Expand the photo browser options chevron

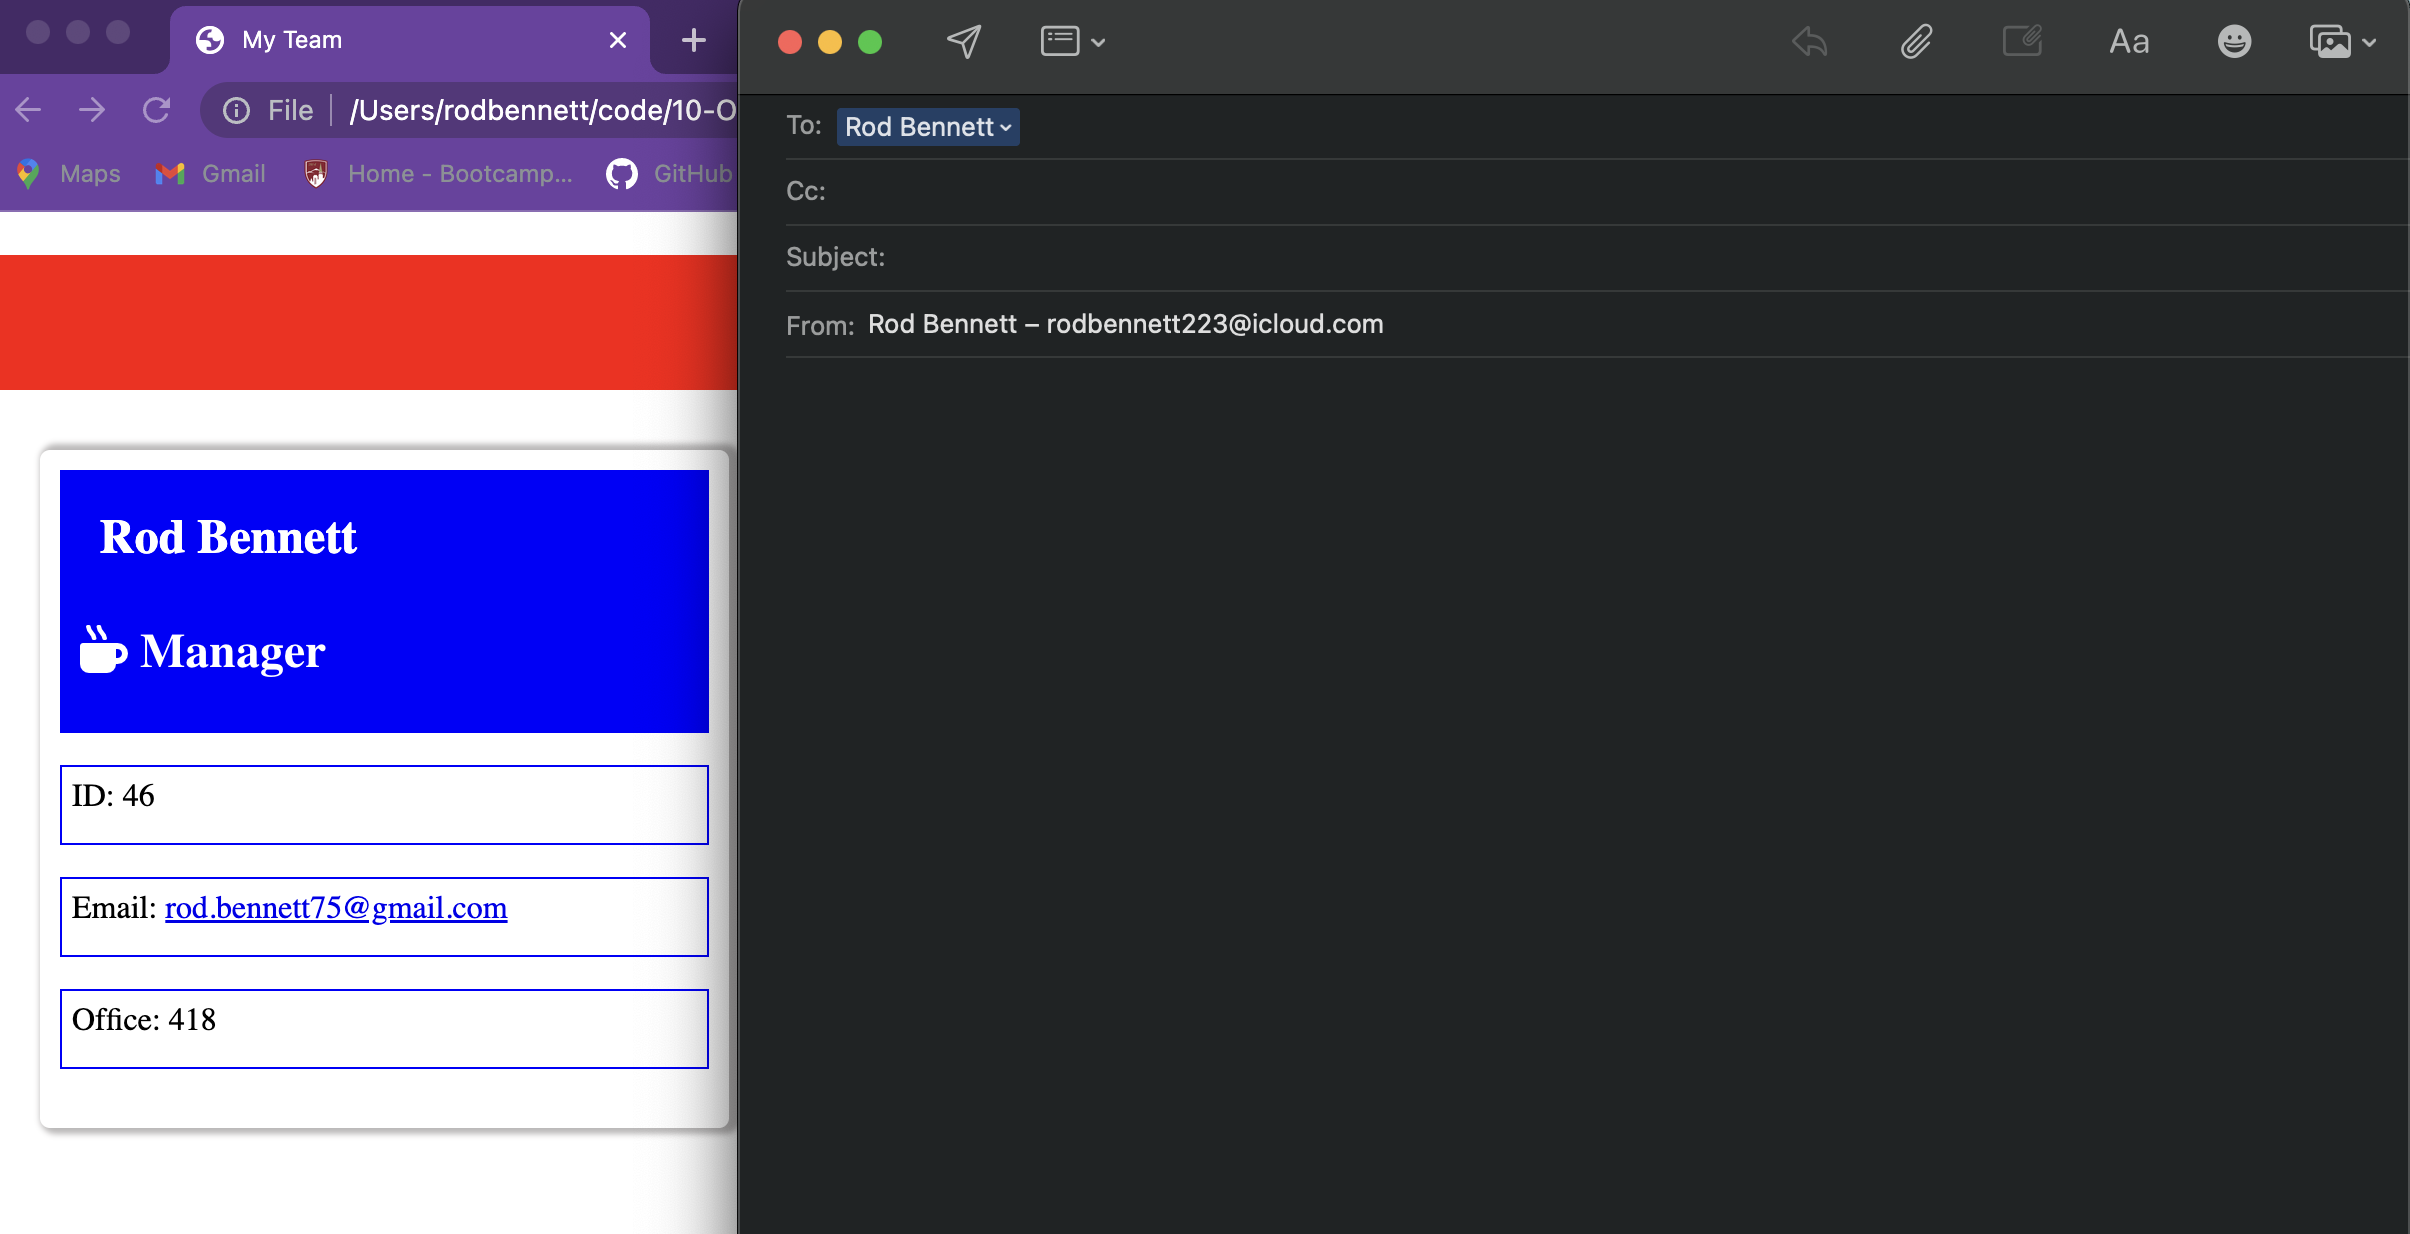click(x=2367, y=41)
